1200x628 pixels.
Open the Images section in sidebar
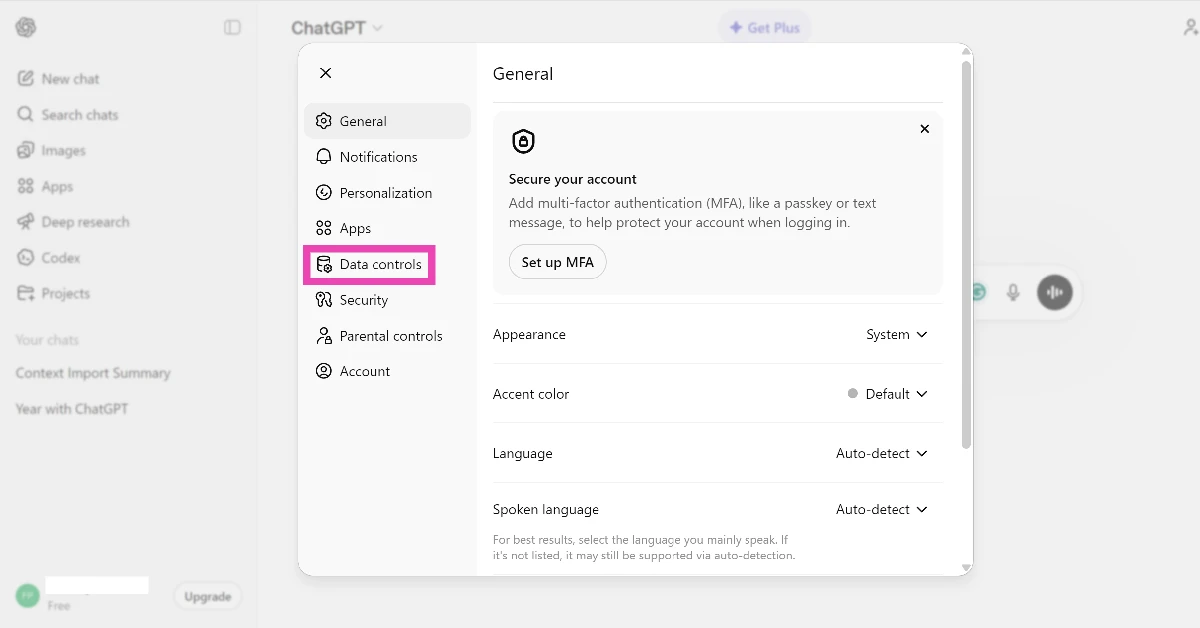(x=60, y=150)
